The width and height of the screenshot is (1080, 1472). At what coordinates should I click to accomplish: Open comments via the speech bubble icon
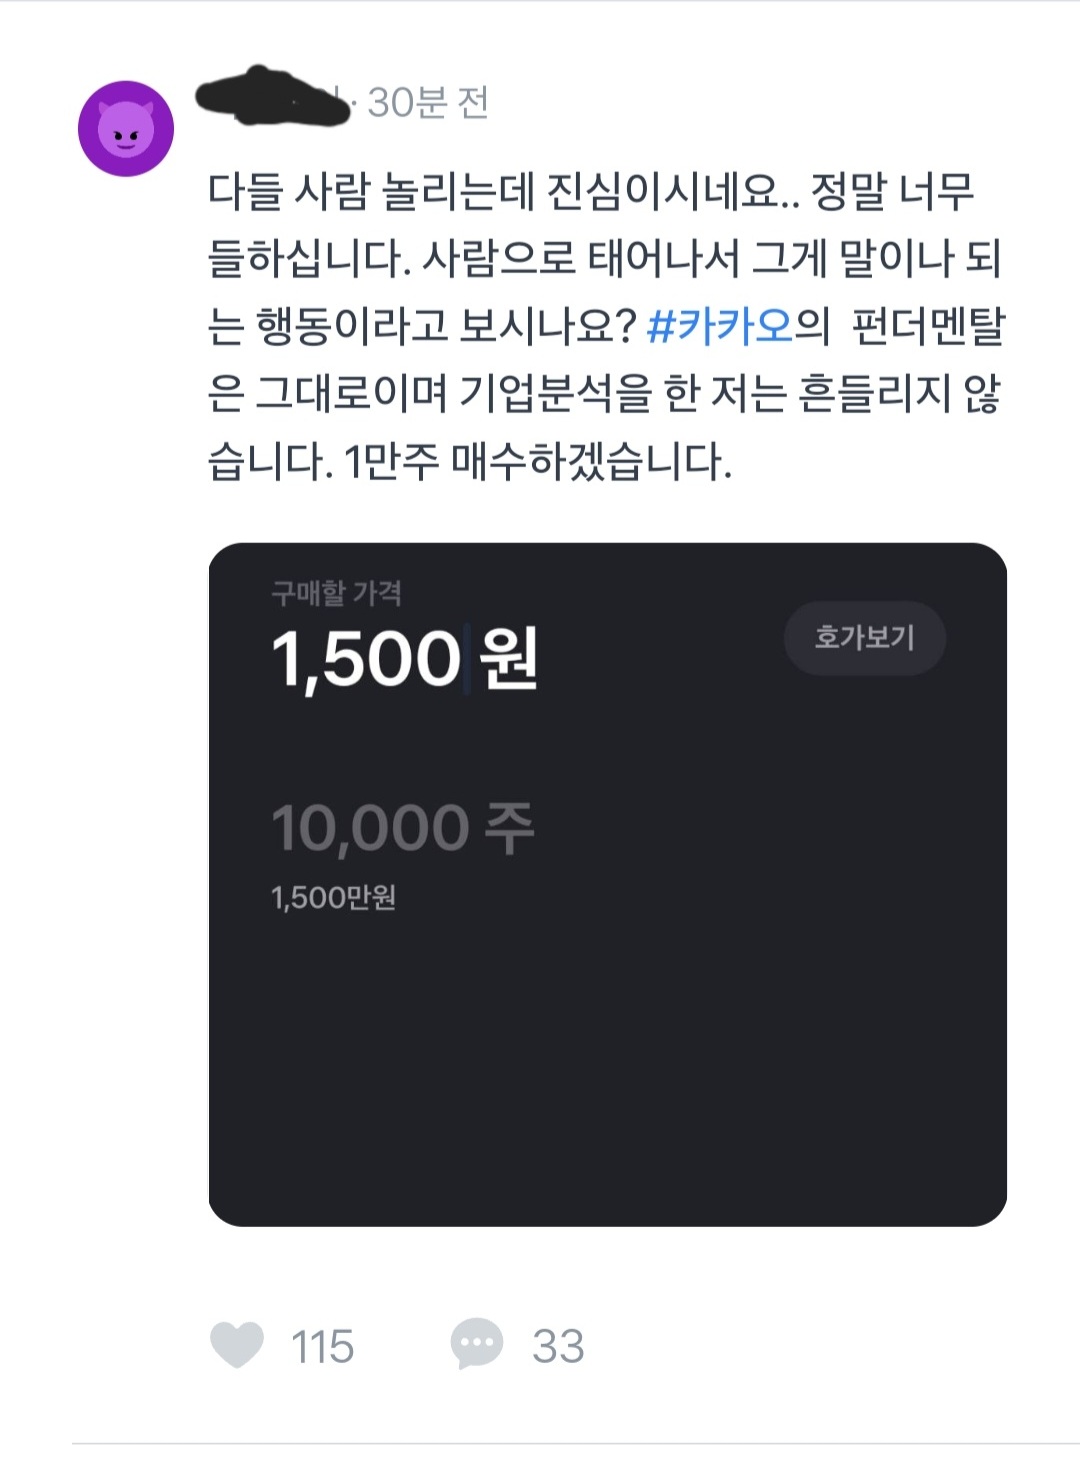[x=476, y=1344]
